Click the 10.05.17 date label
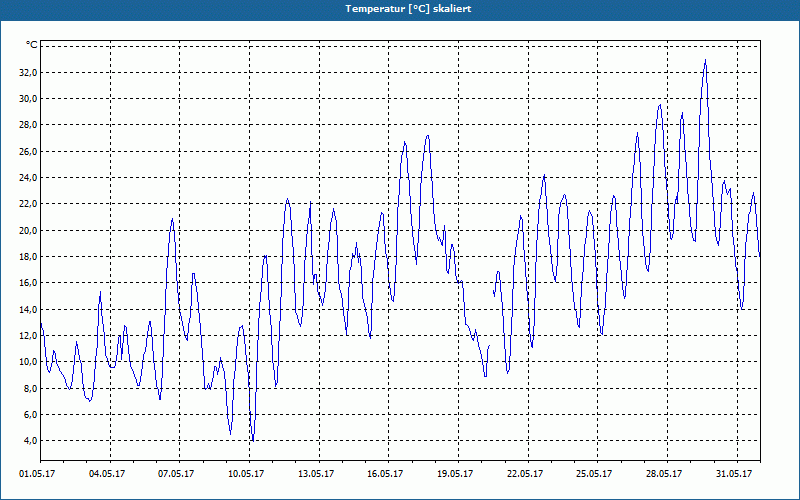The height and width of the screenshot is (500, 800). [246, 474]
